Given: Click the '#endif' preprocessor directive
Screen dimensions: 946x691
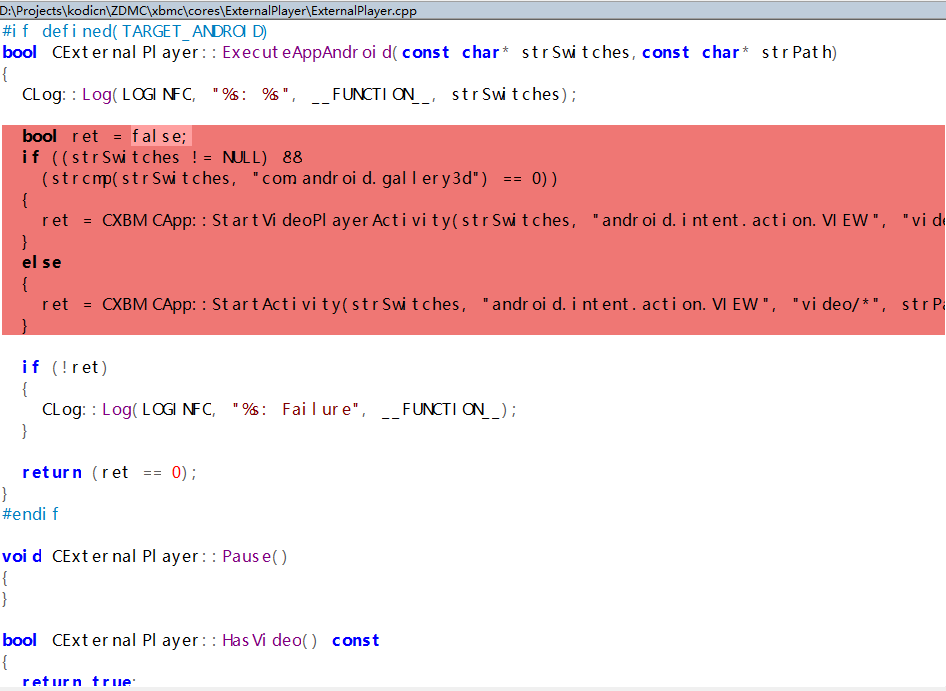Looking at the screenshot, I should [30, 514].
